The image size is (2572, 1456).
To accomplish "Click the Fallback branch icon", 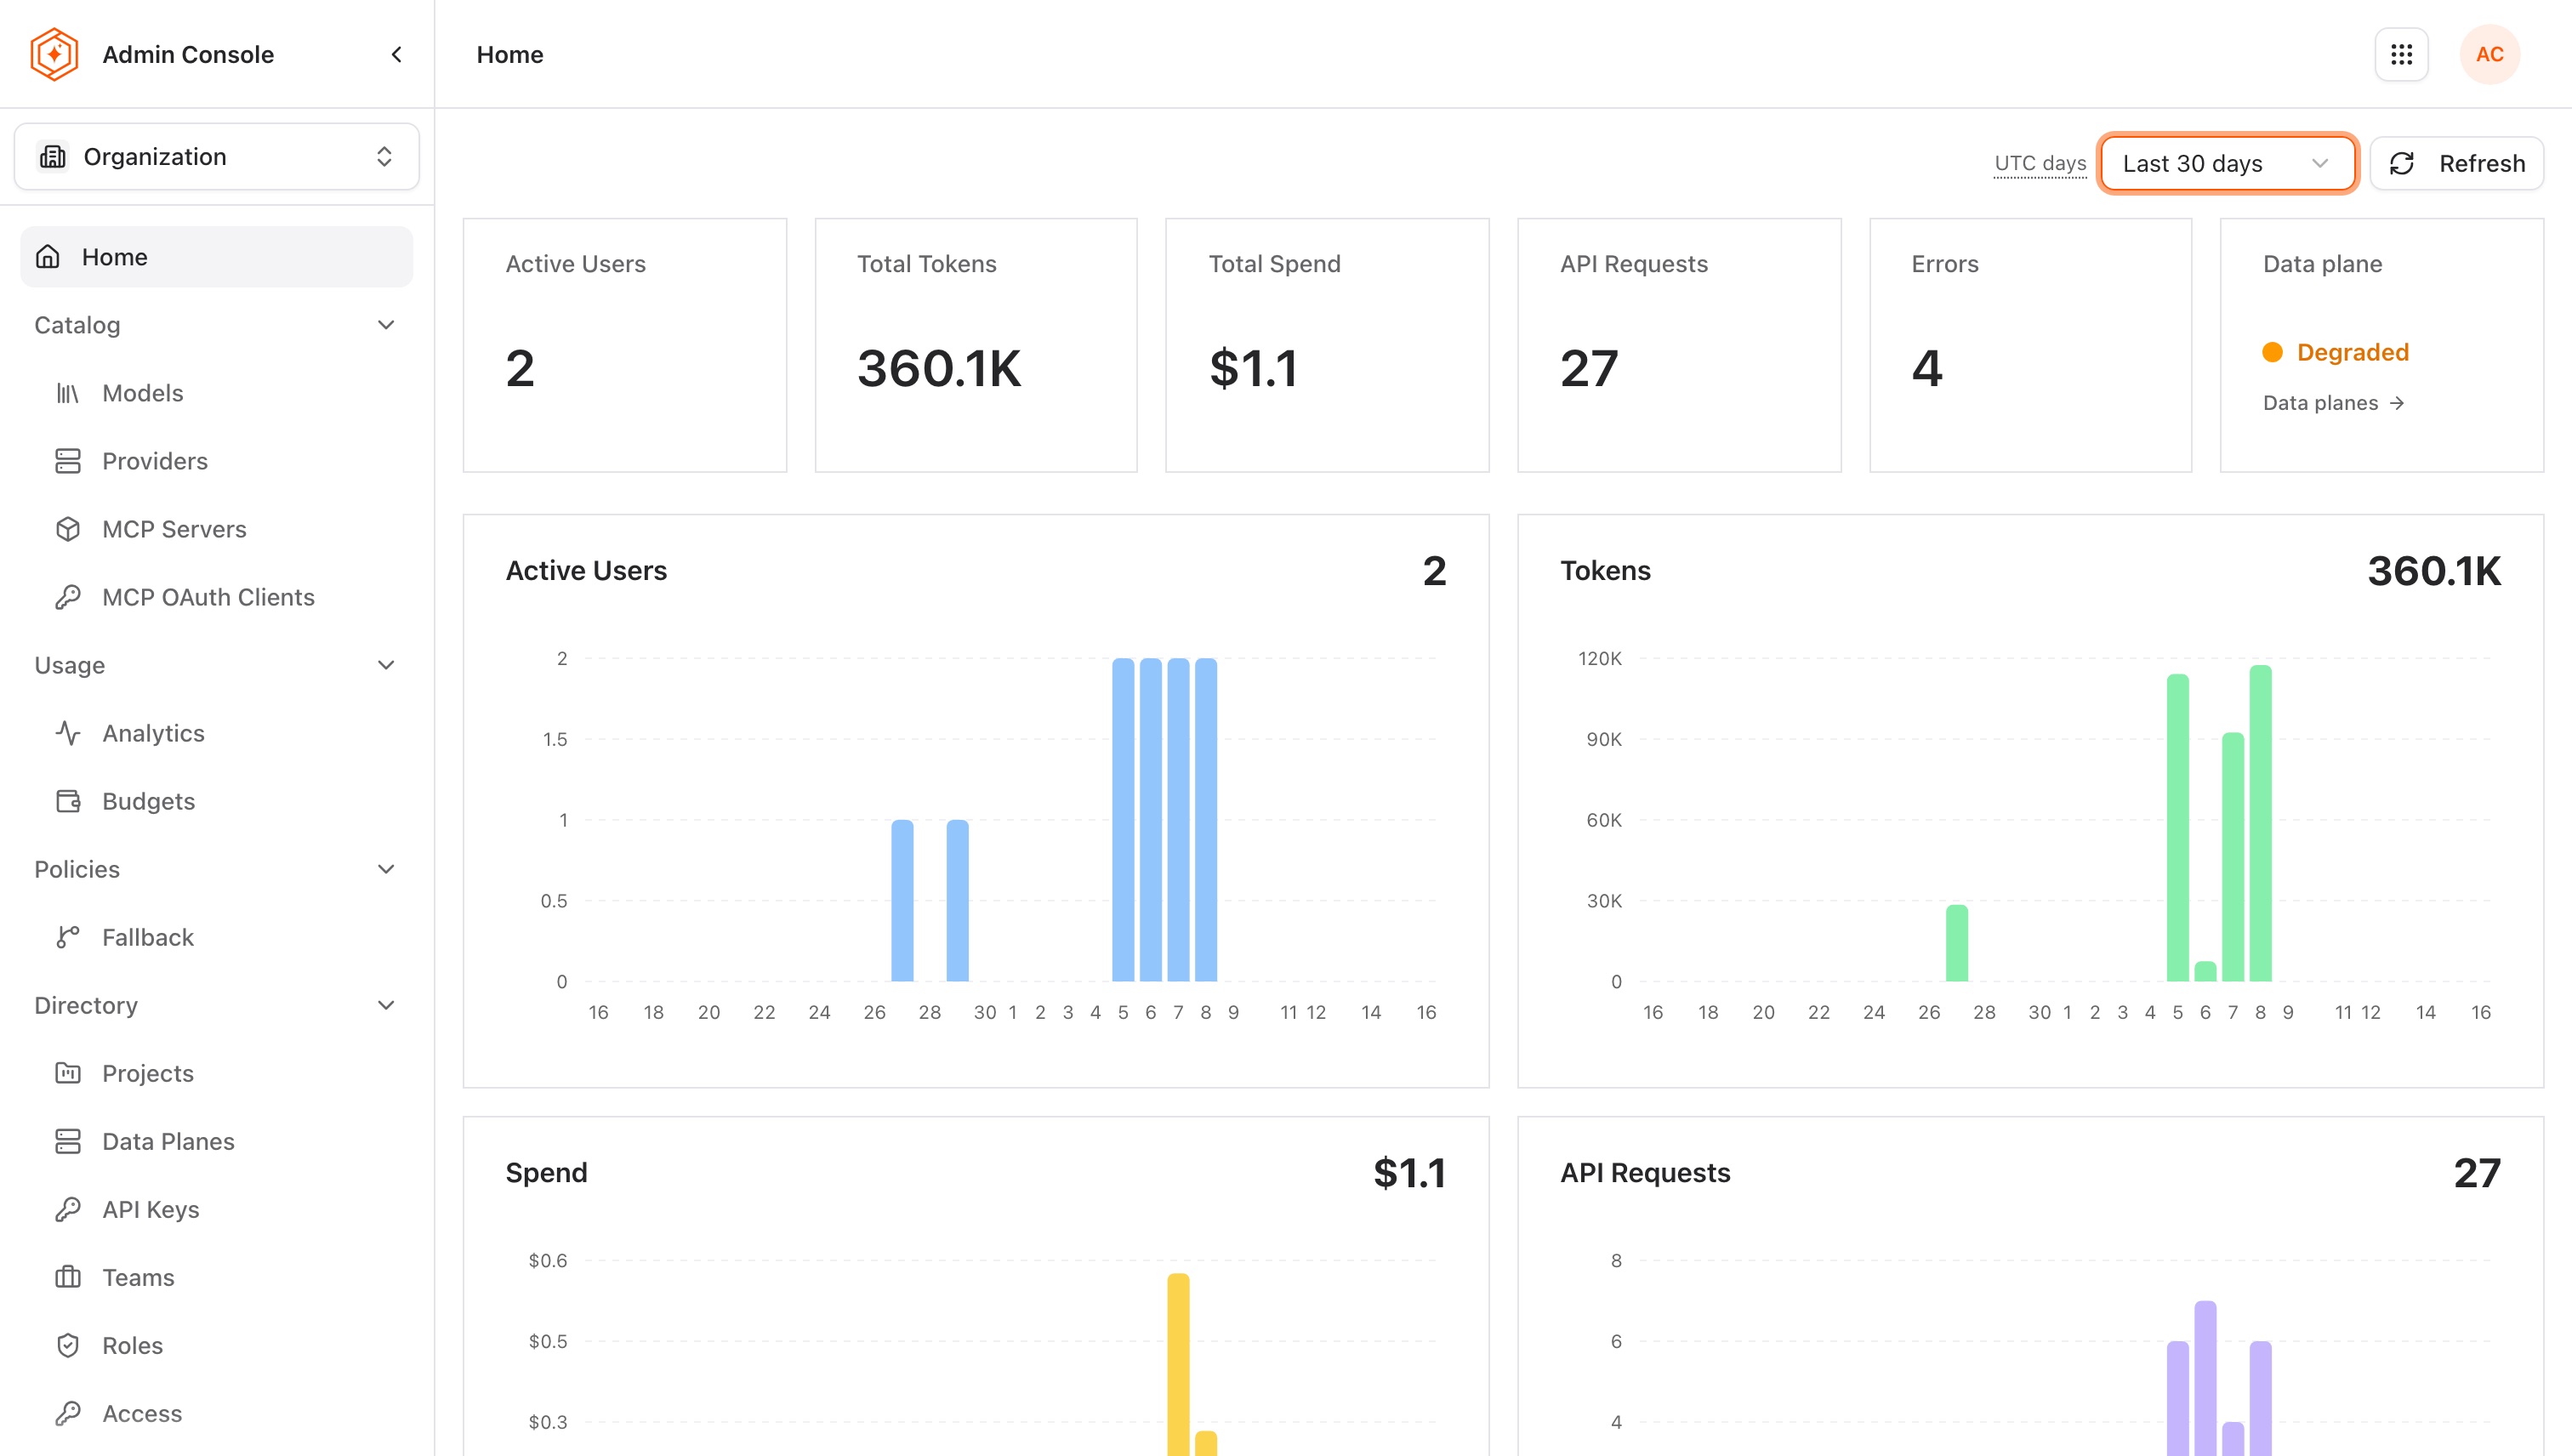I will [68, 937].
